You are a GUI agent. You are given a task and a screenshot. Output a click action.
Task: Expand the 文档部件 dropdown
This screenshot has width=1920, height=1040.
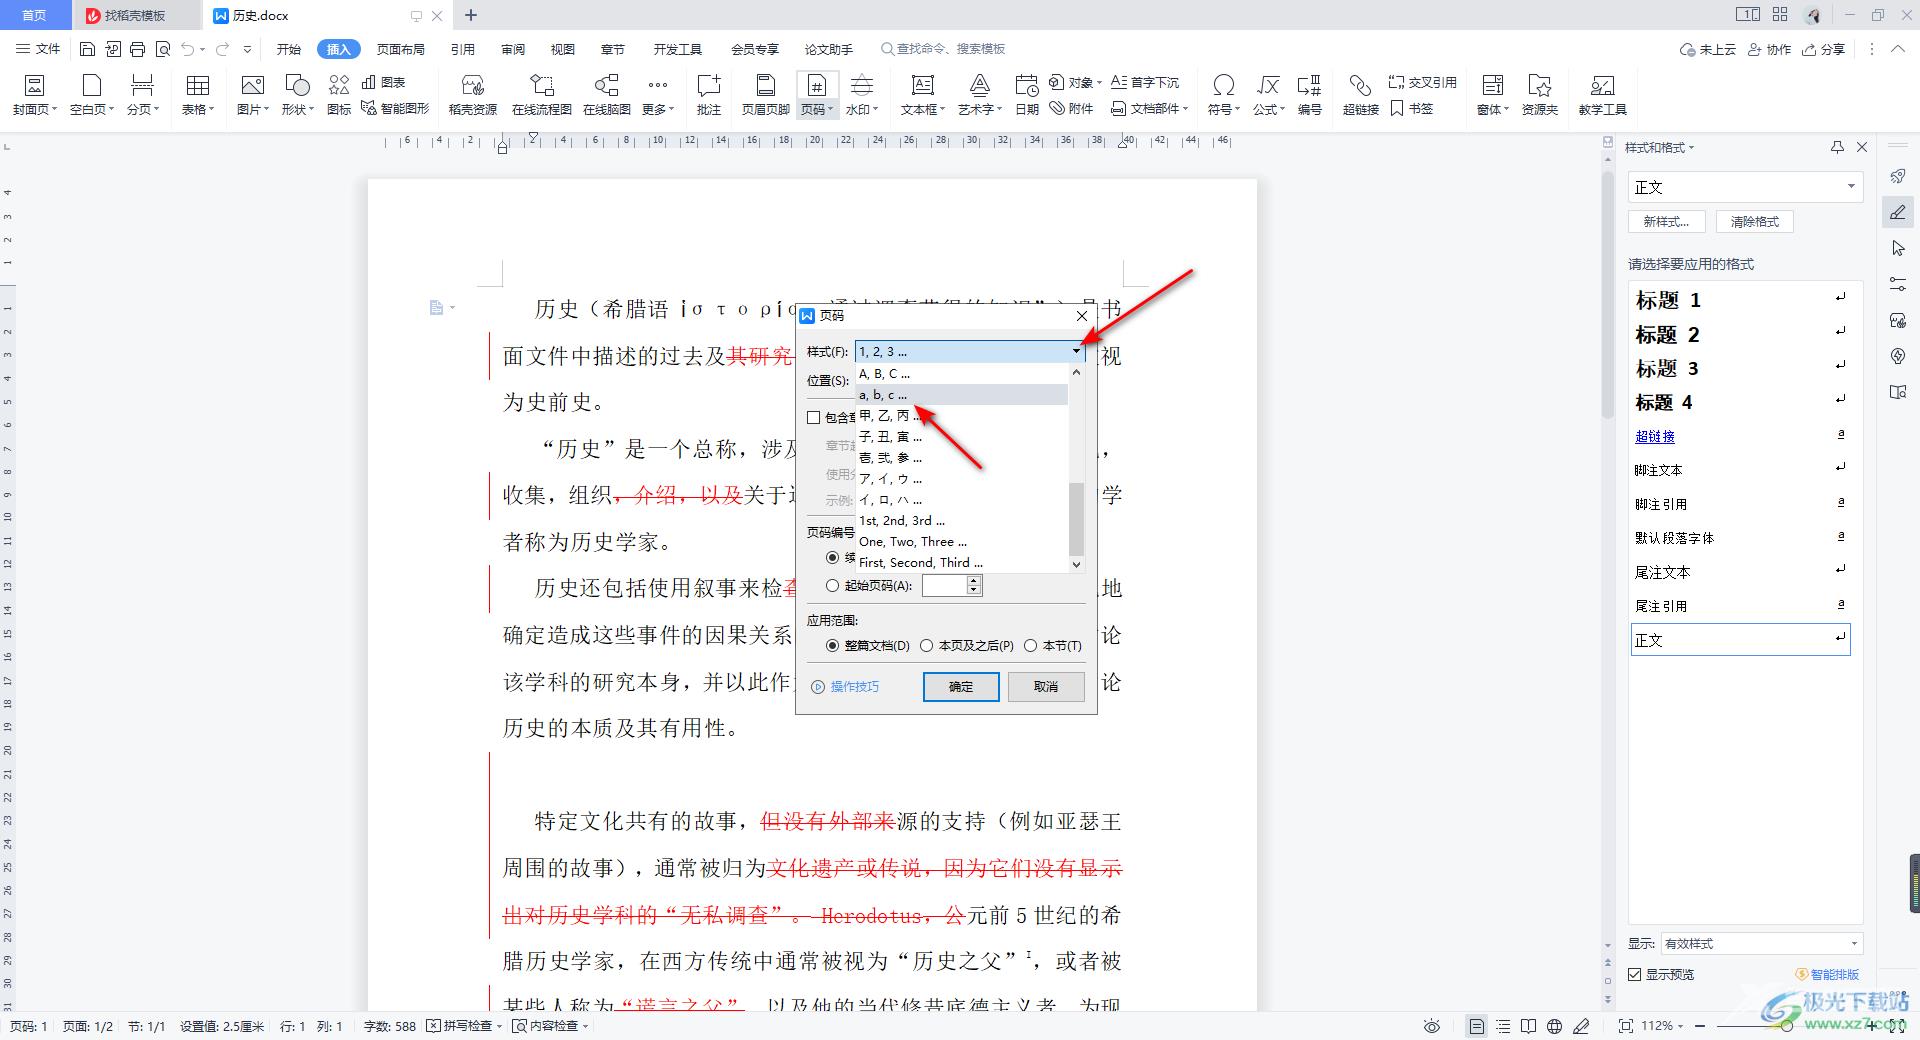pyautogui.click(x=1150, y=108)
